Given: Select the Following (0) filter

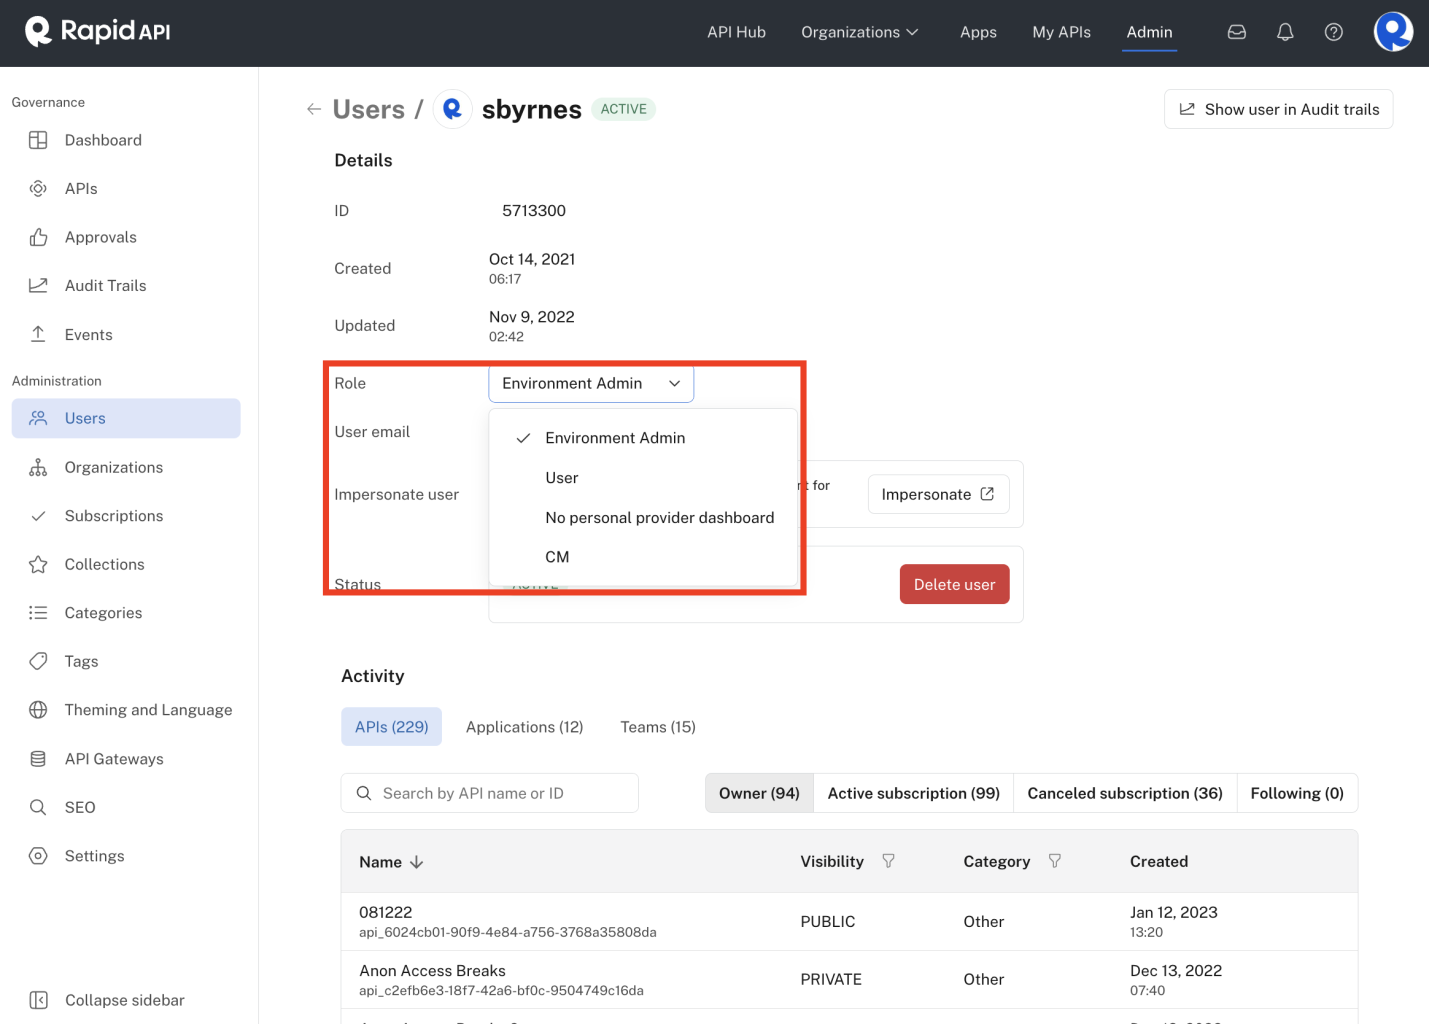Looking at the screenshot, I should click(1297, 793).
